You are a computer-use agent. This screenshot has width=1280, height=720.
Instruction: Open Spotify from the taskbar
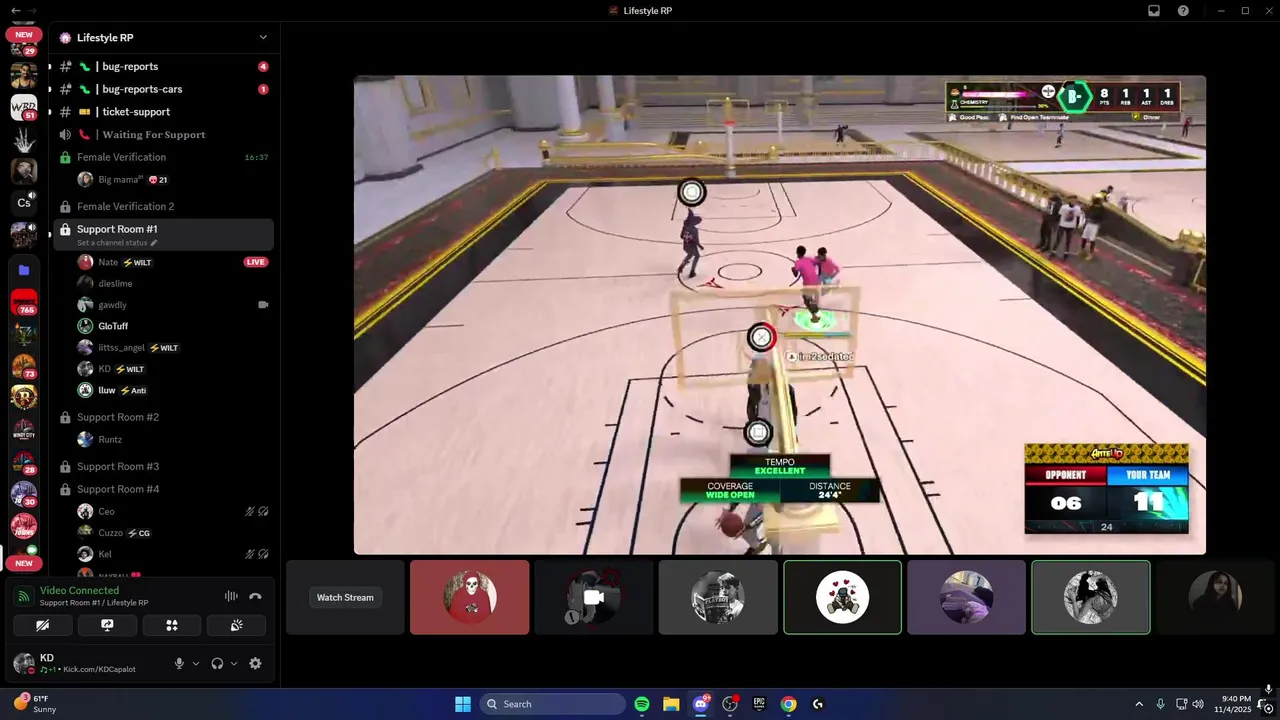(x=642, y=704)
